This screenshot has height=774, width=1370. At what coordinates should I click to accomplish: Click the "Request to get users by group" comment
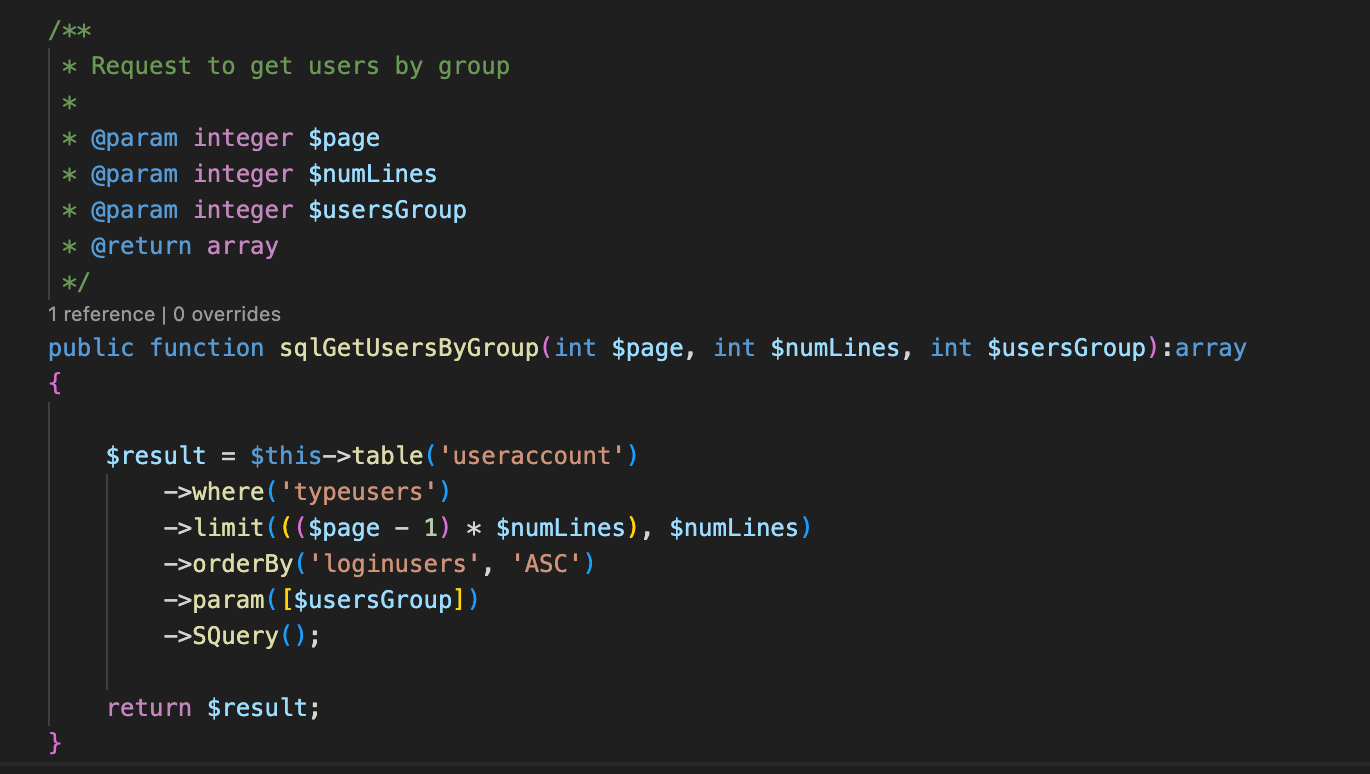point(300,66)
